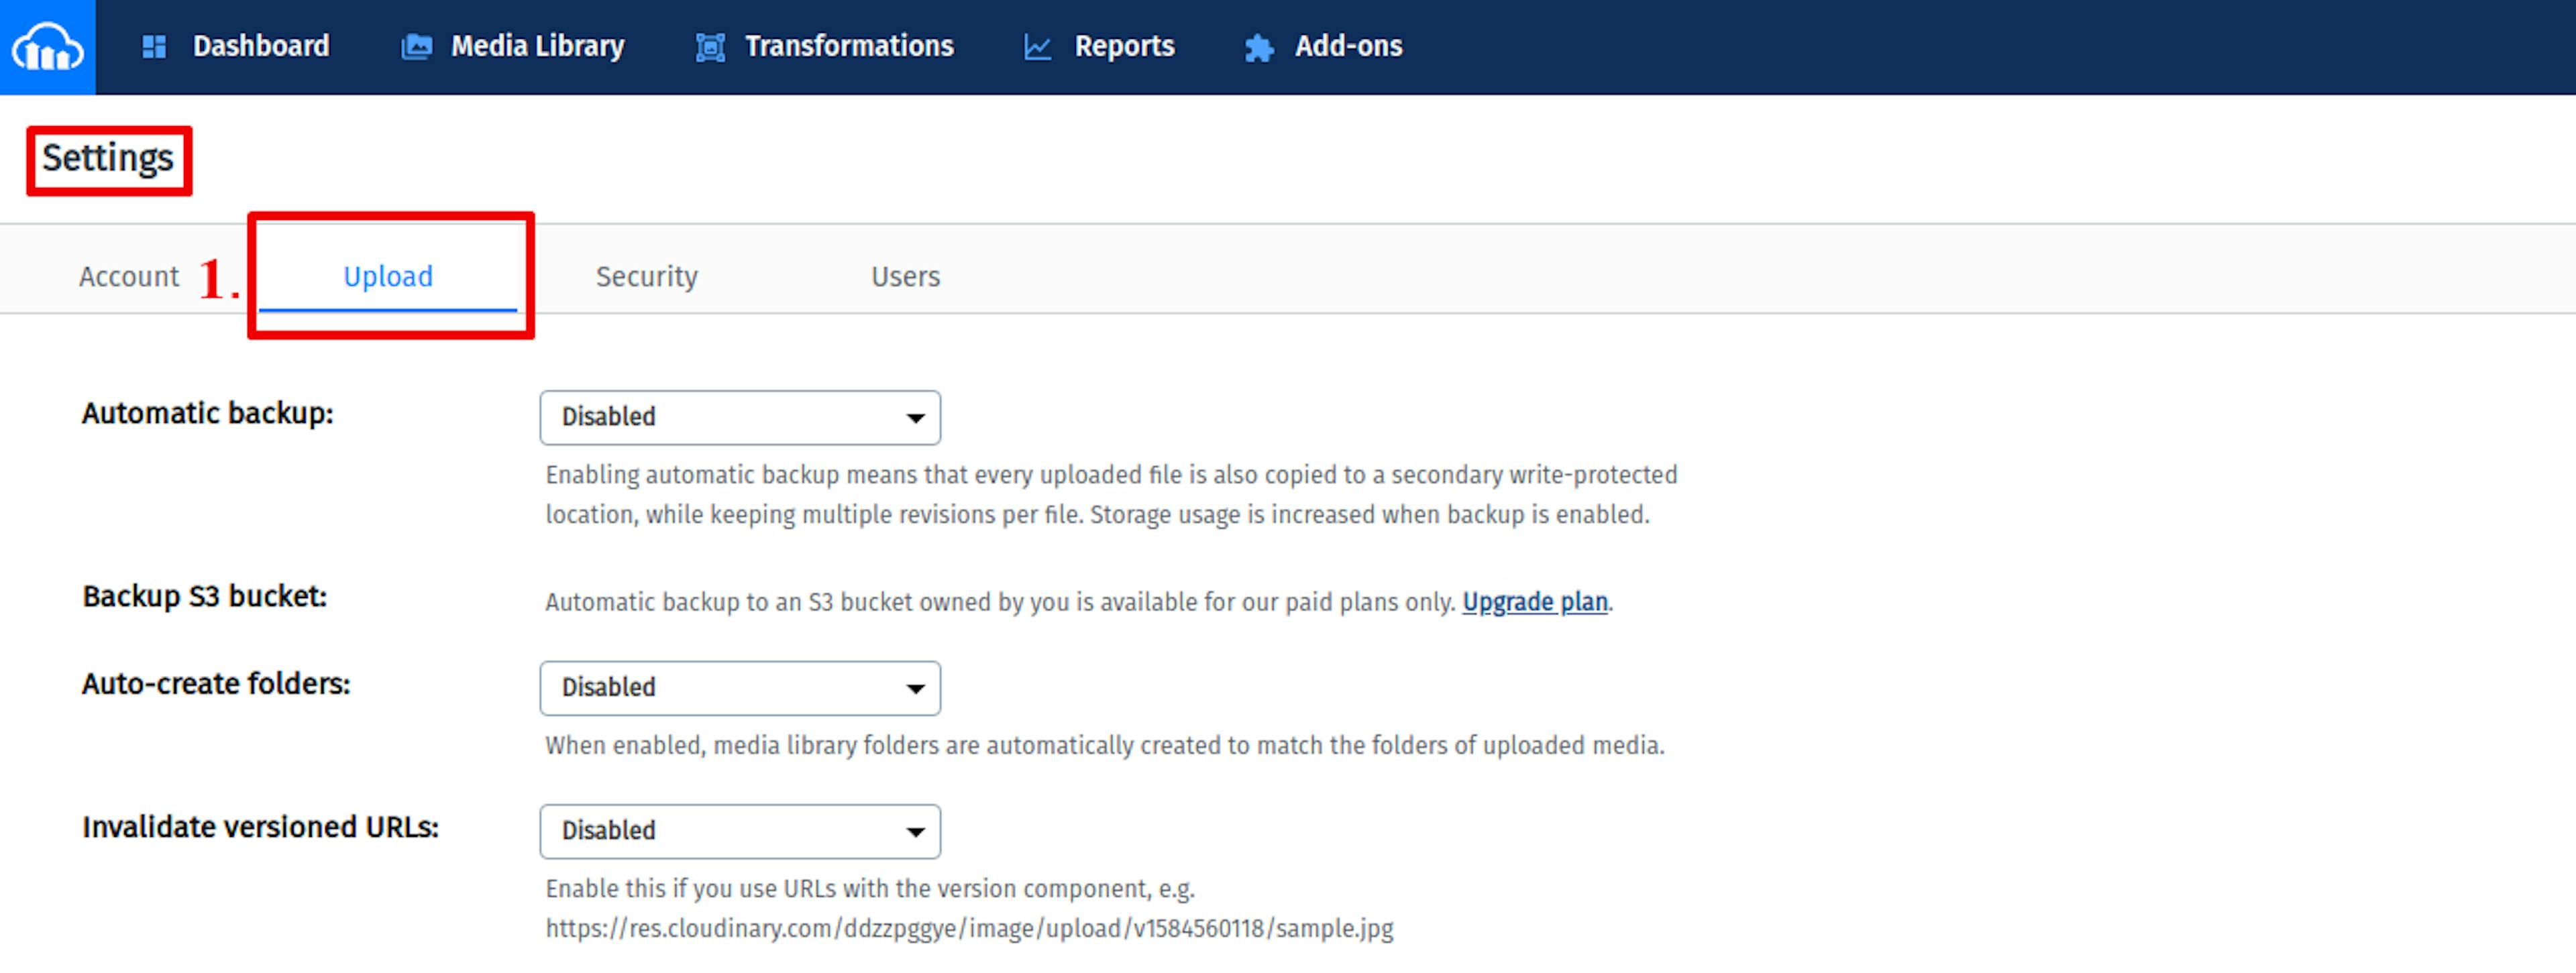The width and height of the screenshot is (2576, 973).
Task: Click the Automatic backup label
Action: tap(208, 413)
